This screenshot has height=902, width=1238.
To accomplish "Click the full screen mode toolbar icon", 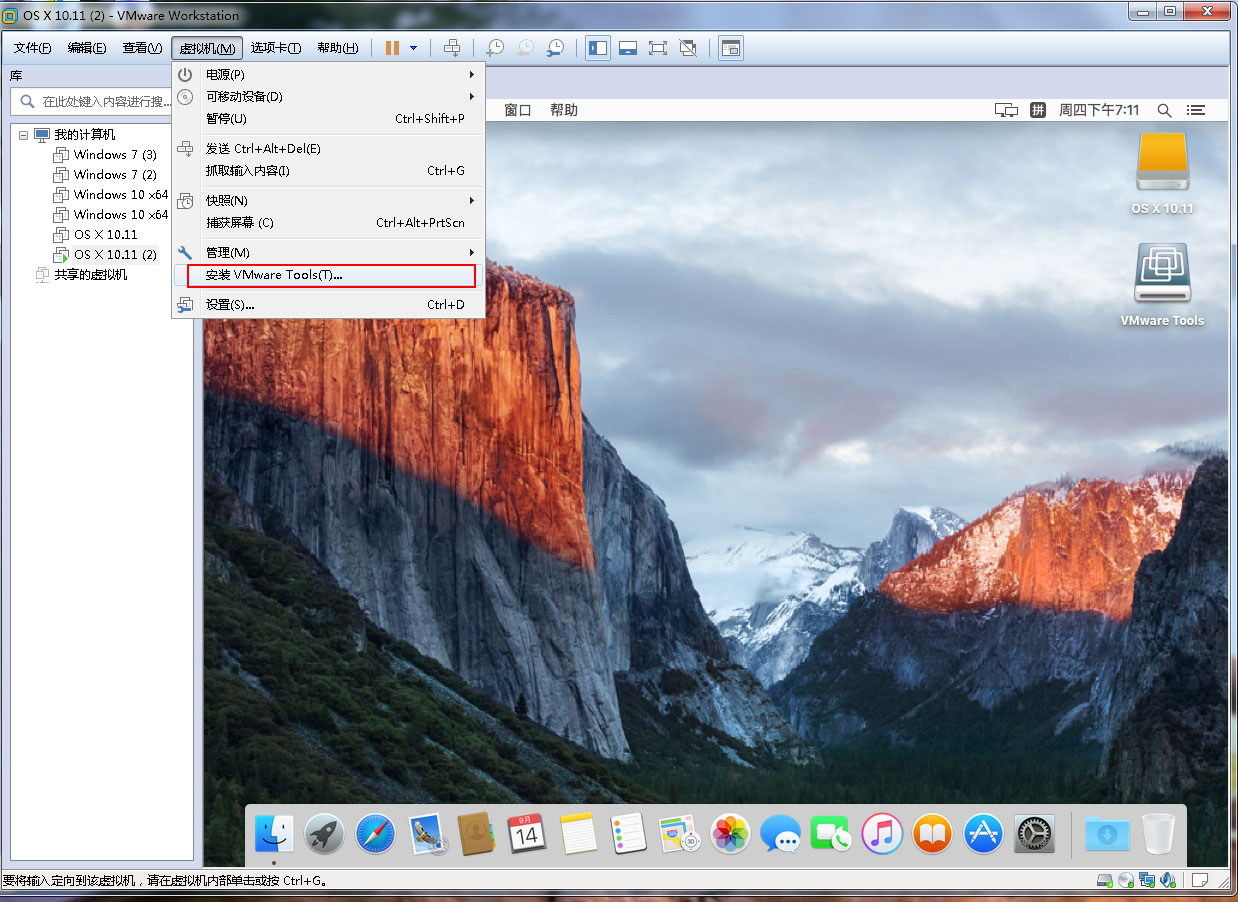I will click(x=658, y=48).
